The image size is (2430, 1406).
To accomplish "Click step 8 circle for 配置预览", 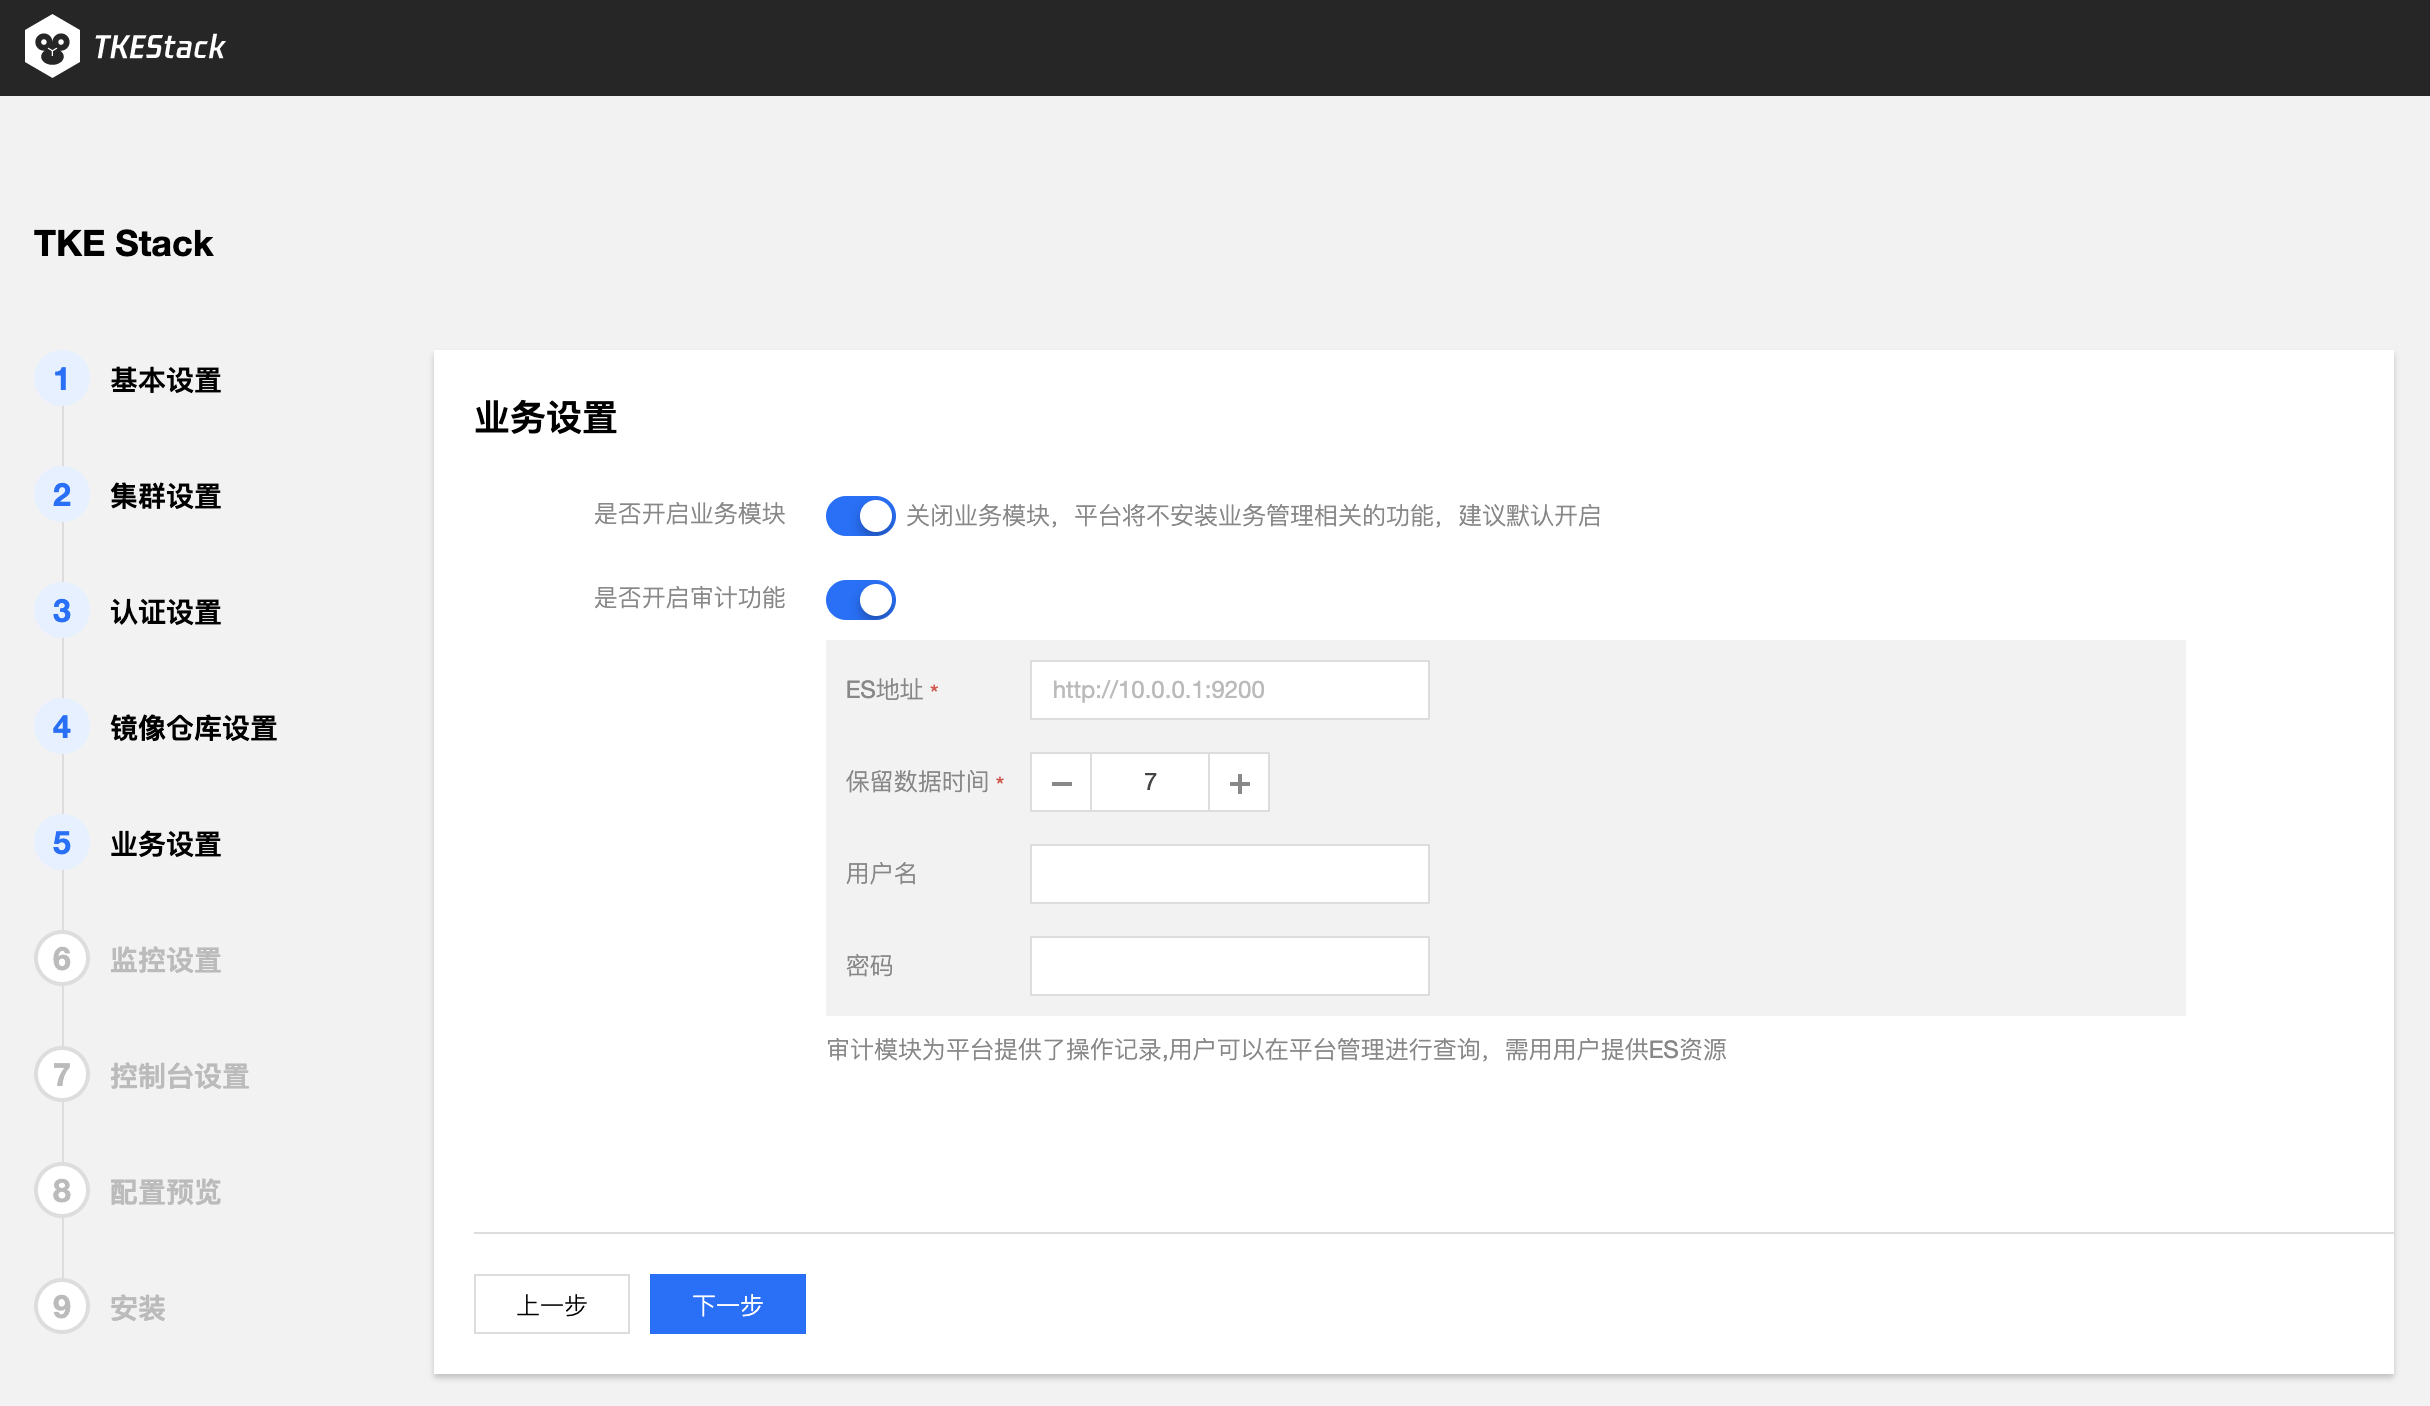I will pyautogui.click(x=62, y=1192).
